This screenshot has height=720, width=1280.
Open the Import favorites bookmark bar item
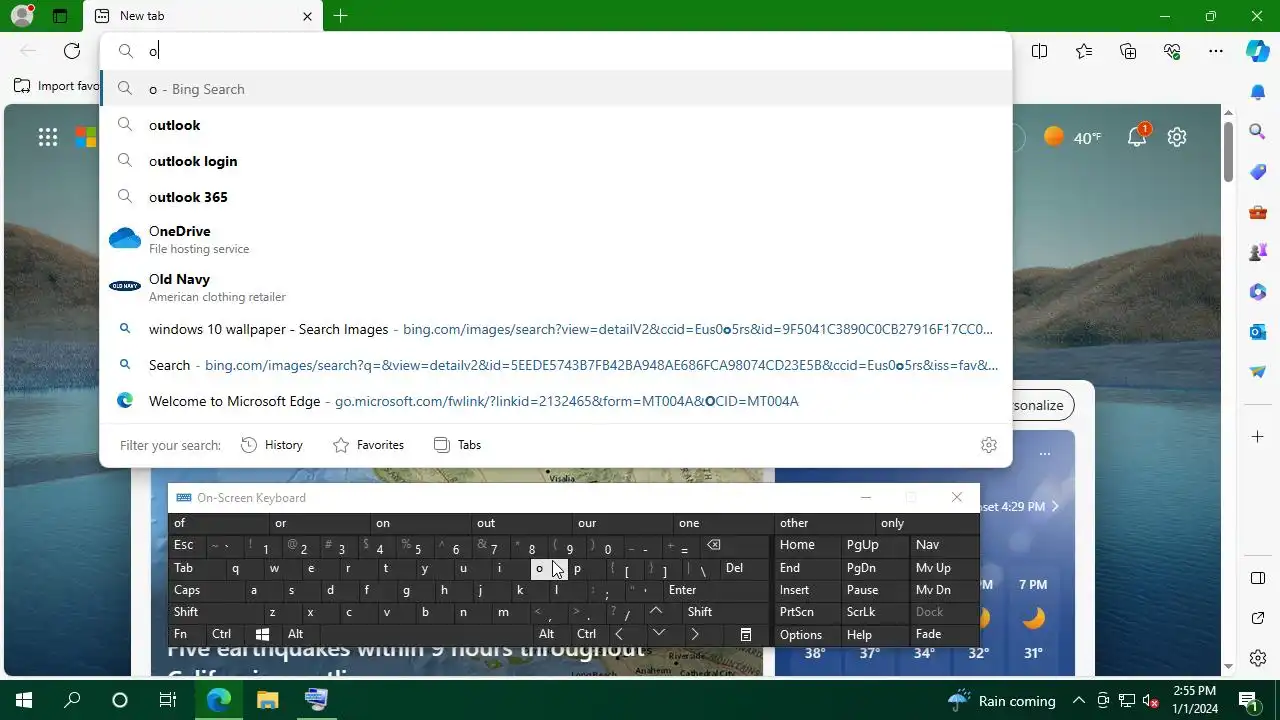click(57, 86)
